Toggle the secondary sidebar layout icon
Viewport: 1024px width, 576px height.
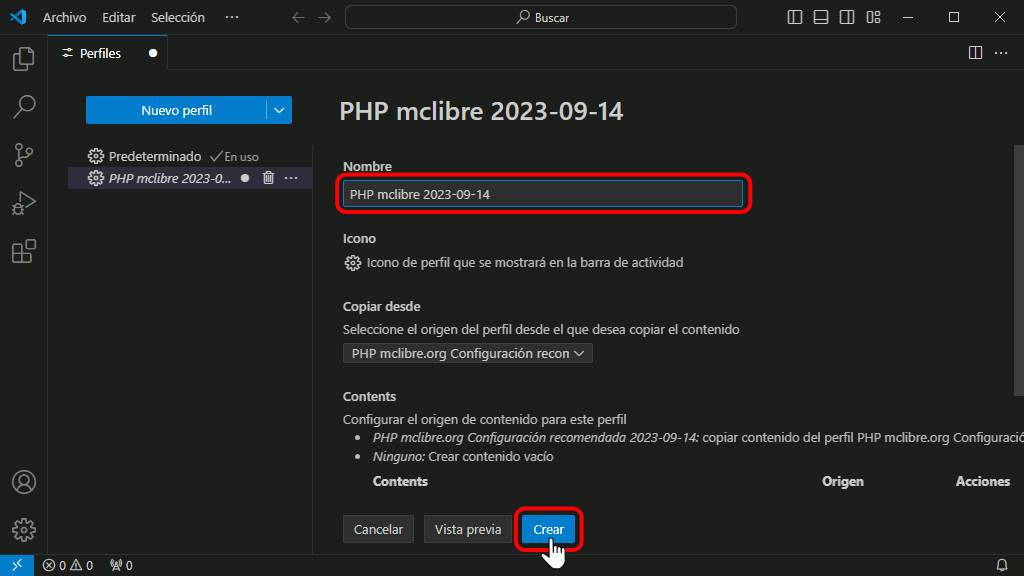pyautogui.click(x=847, y=18)
